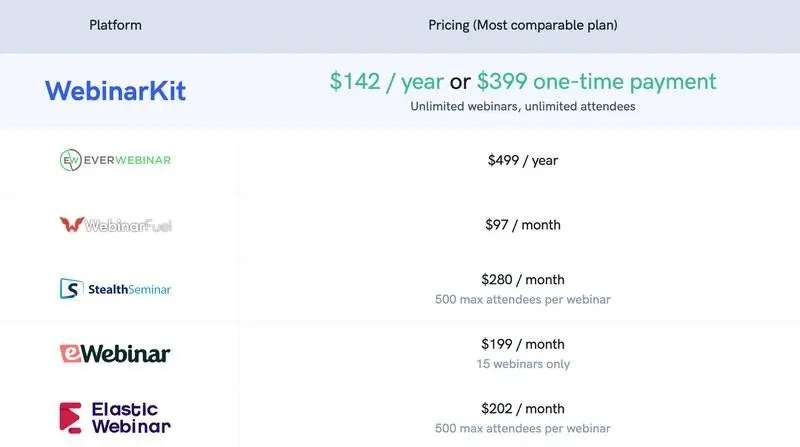
Task: Click the $199 / month eWebinar price
Action: point(524,345)
